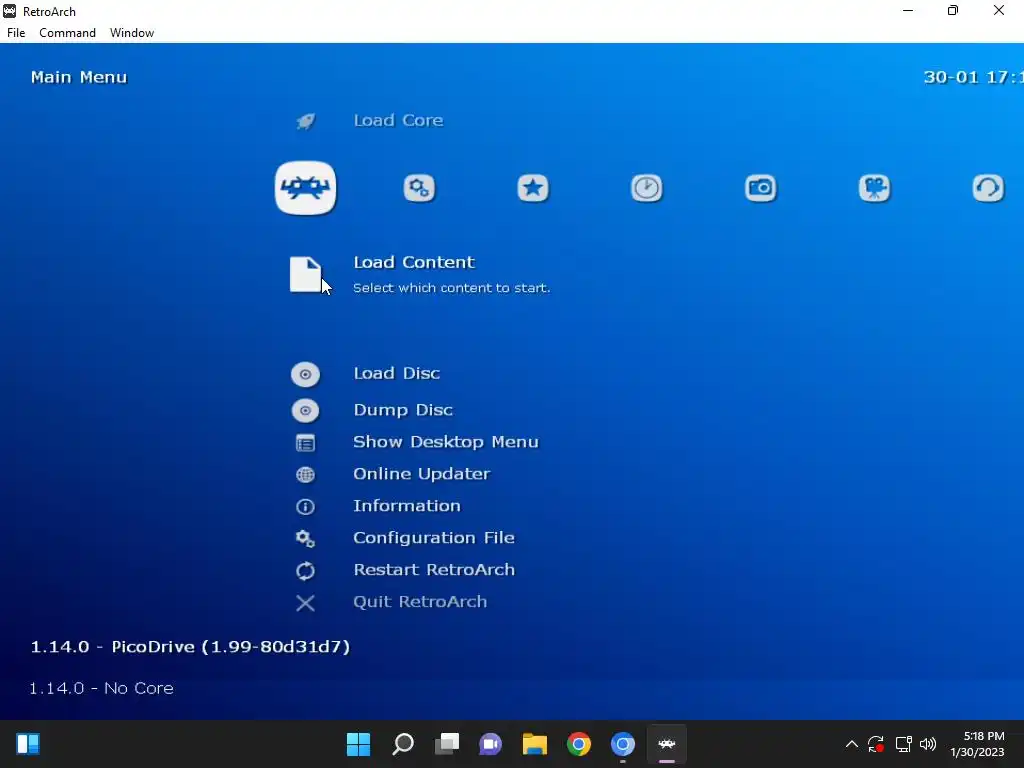Open the Netplay headset tab icon

click(988, 188)
